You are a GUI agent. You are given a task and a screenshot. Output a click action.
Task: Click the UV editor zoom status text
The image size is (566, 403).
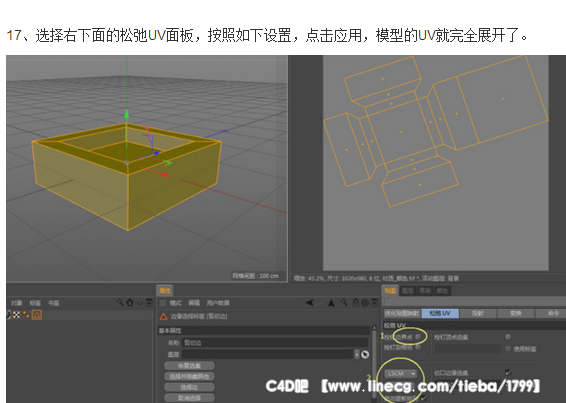click(376, 278)
